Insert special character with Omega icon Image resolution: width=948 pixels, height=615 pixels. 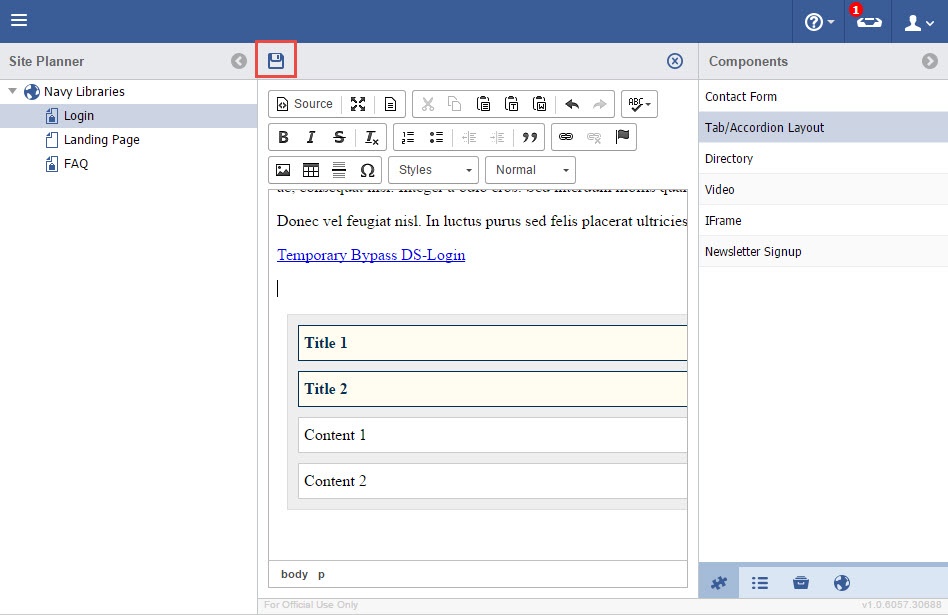pos(367,170)
